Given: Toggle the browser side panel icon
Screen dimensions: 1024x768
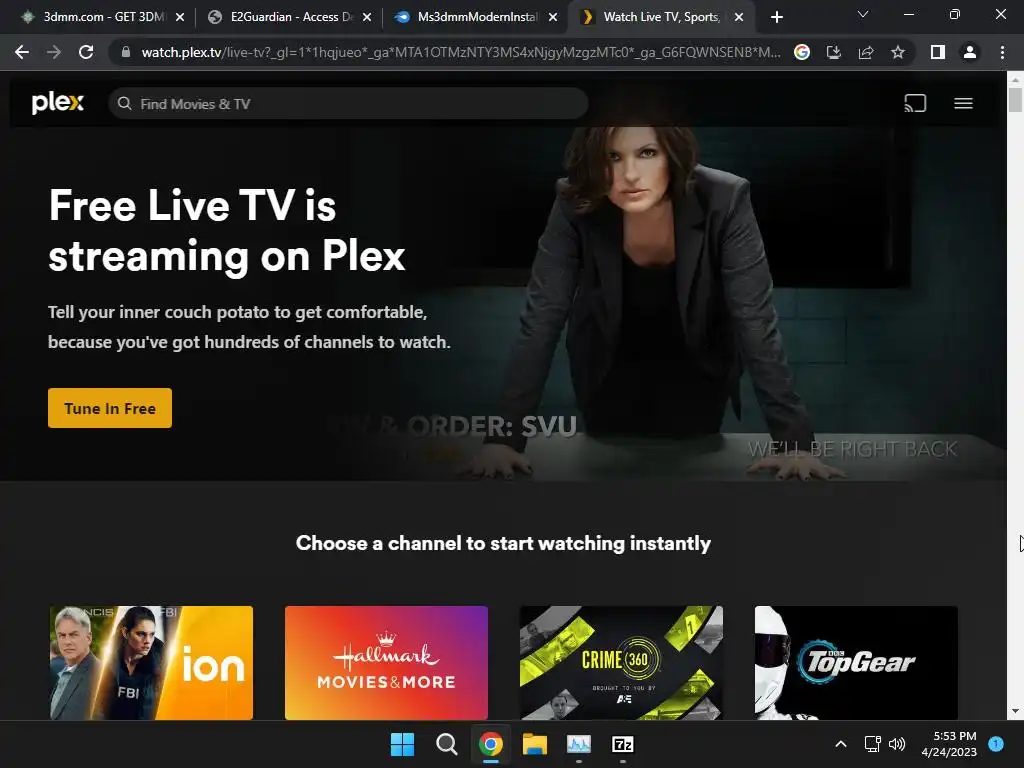Looking at the screenshot, I should (938, 52).
